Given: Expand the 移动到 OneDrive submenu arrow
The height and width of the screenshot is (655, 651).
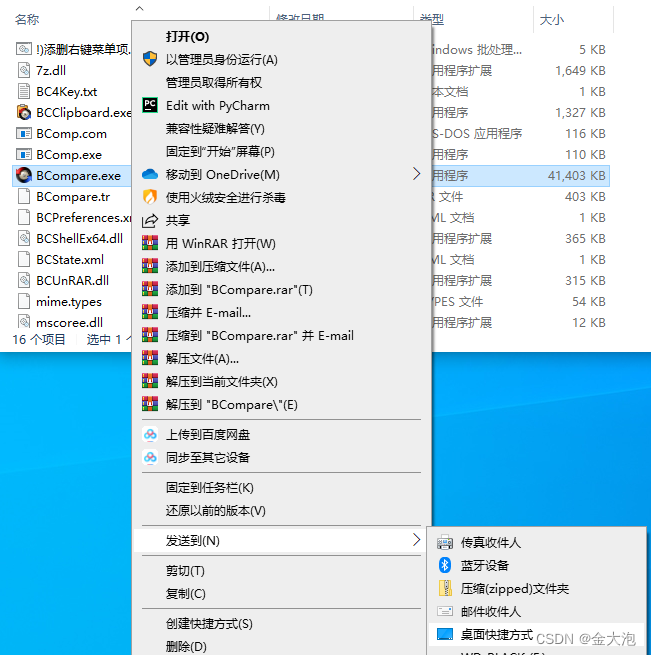Looking at the screenshot, I should pos(416,174).
